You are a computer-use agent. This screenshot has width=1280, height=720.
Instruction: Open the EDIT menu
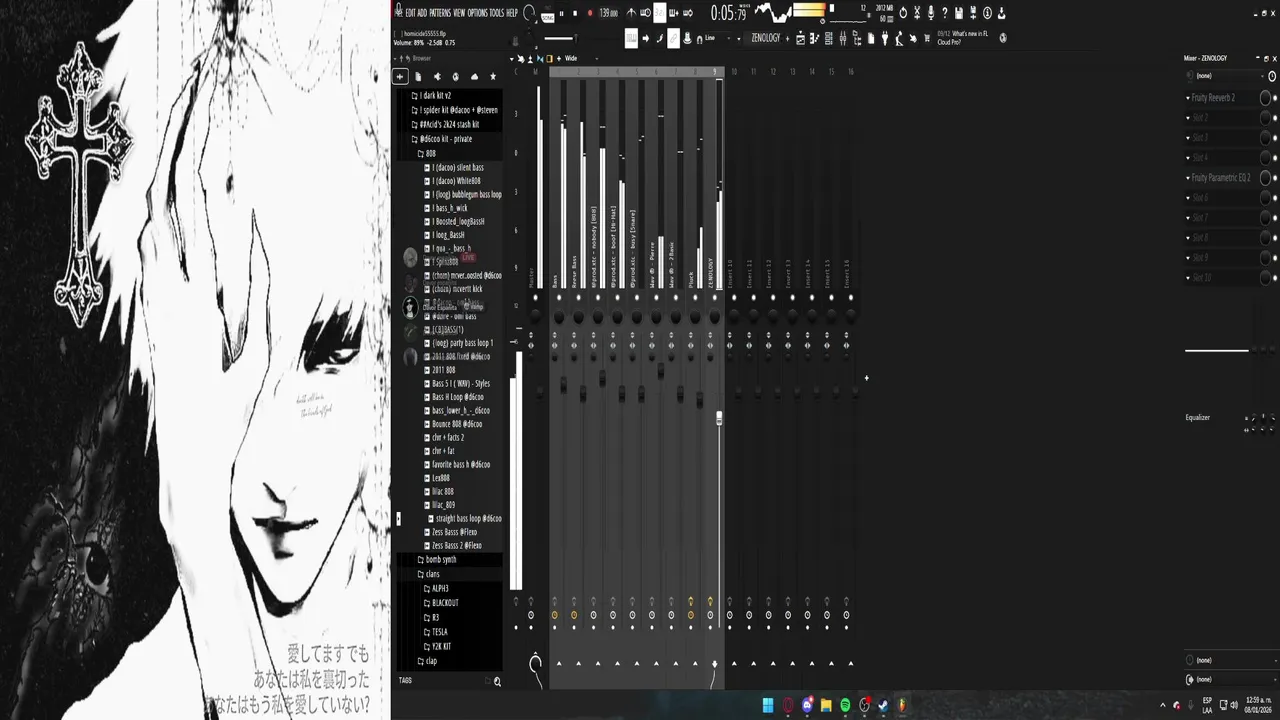(410, 13)
